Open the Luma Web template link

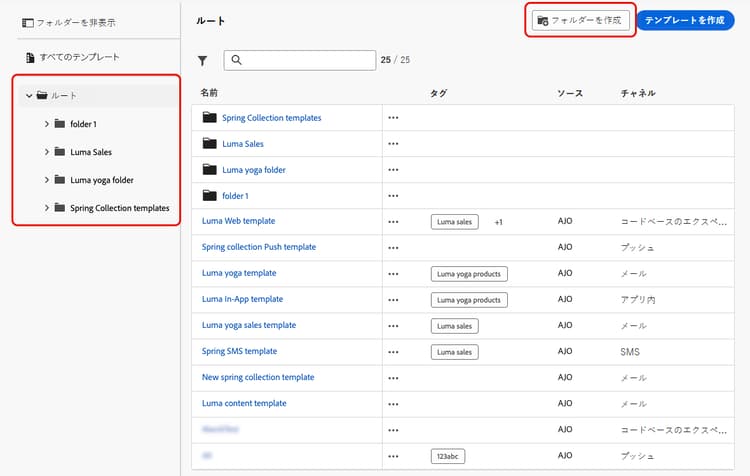click(x=238, y=221)
